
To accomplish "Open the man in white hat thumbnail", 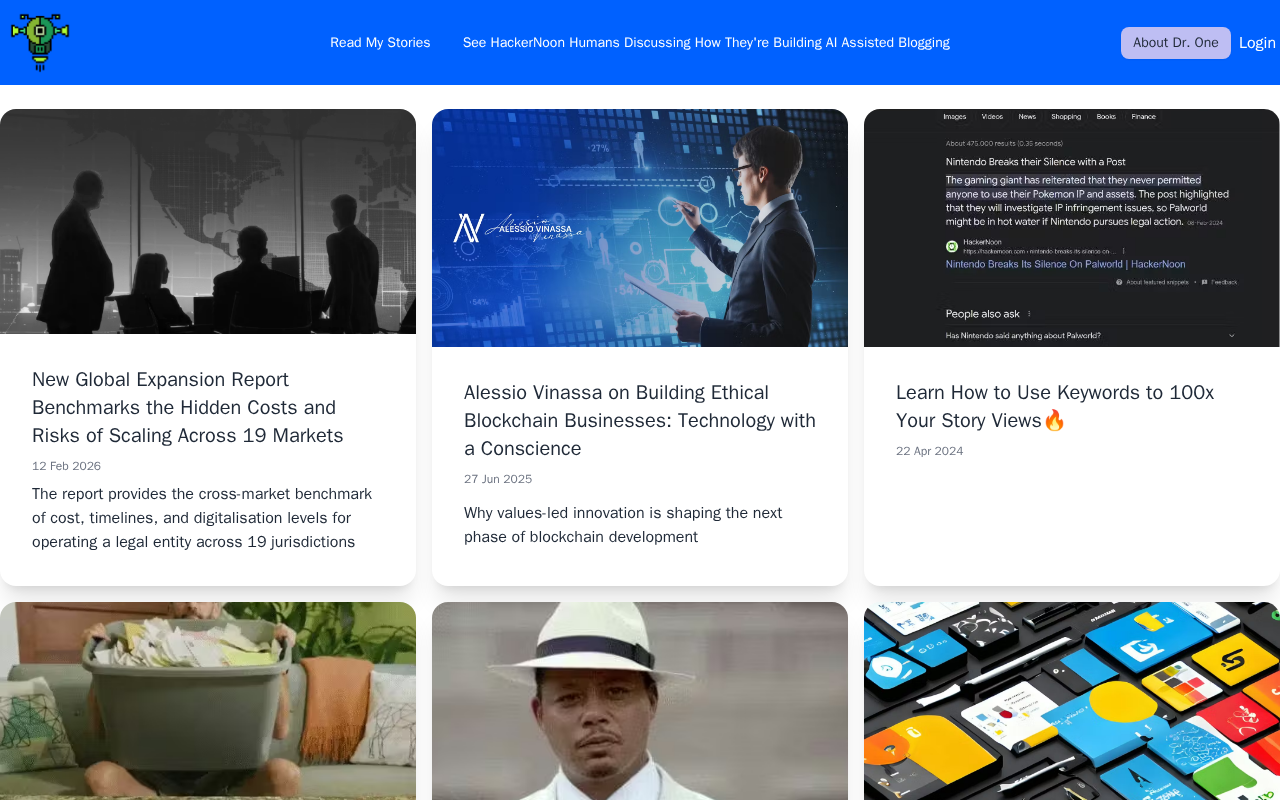I will 640,701.
